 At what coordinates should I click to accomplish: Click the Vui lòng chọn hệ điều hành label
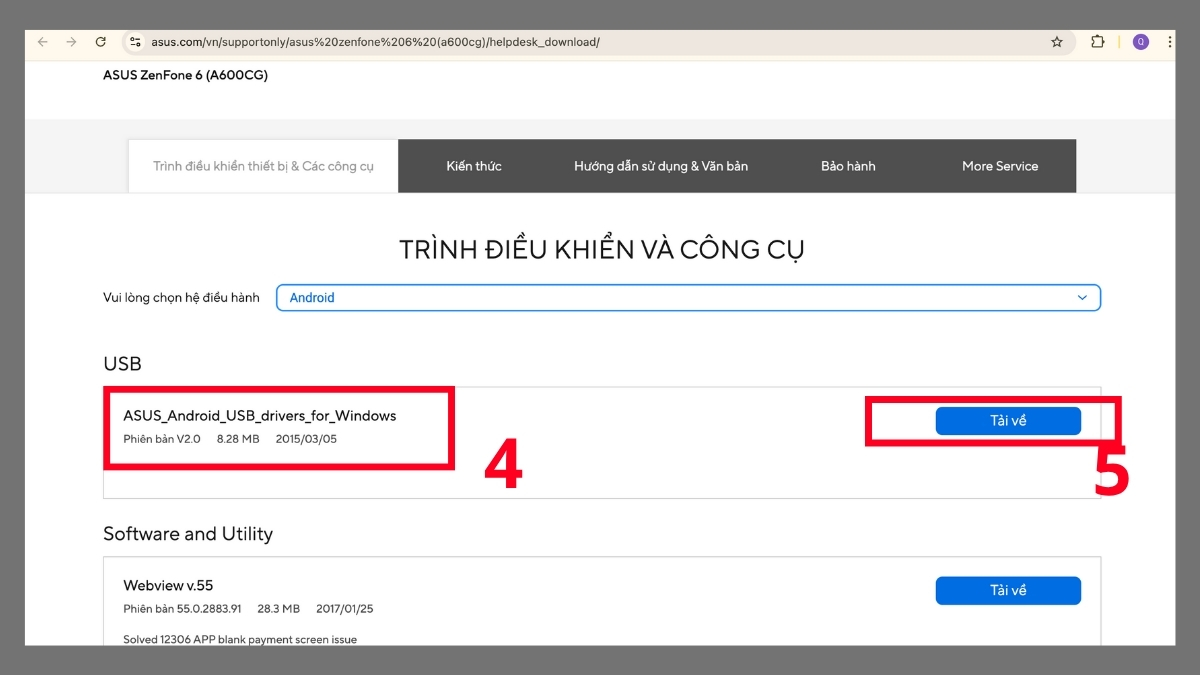[x=181, y=298]
